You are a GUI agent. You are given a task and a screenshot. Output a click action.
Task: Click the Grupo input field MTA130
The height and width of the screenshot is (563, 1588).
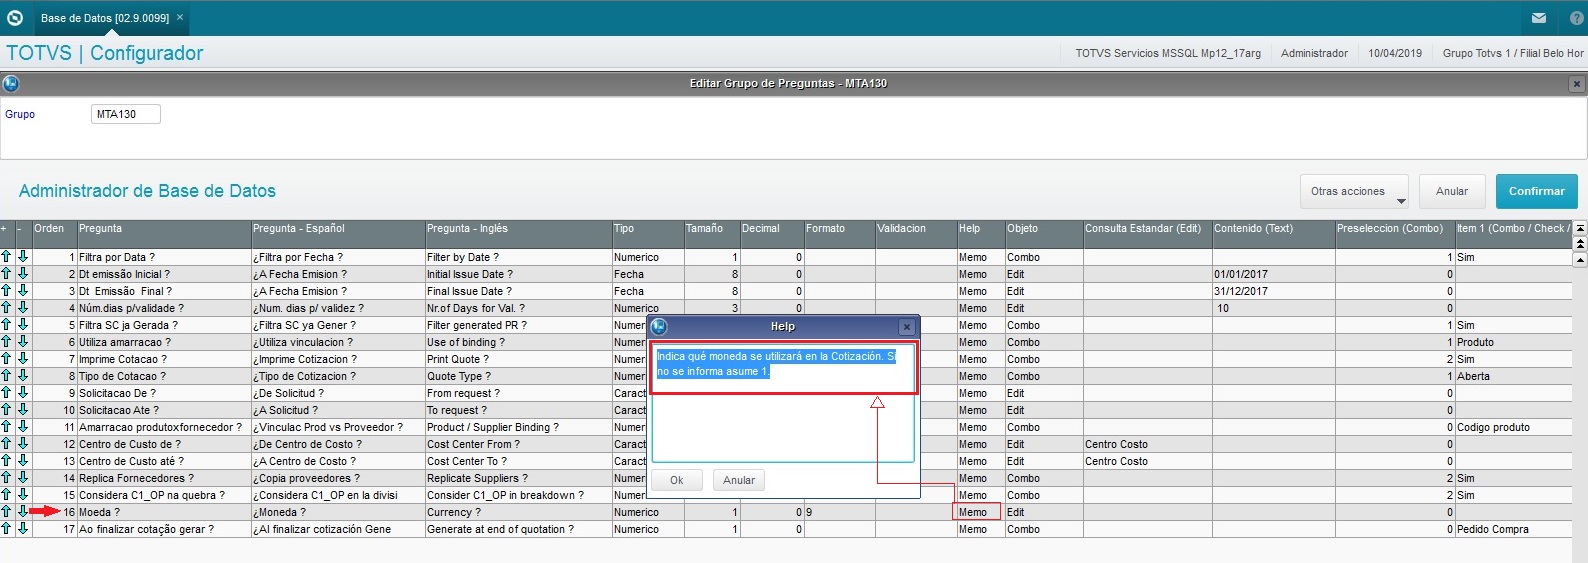(x=126, y=114)
